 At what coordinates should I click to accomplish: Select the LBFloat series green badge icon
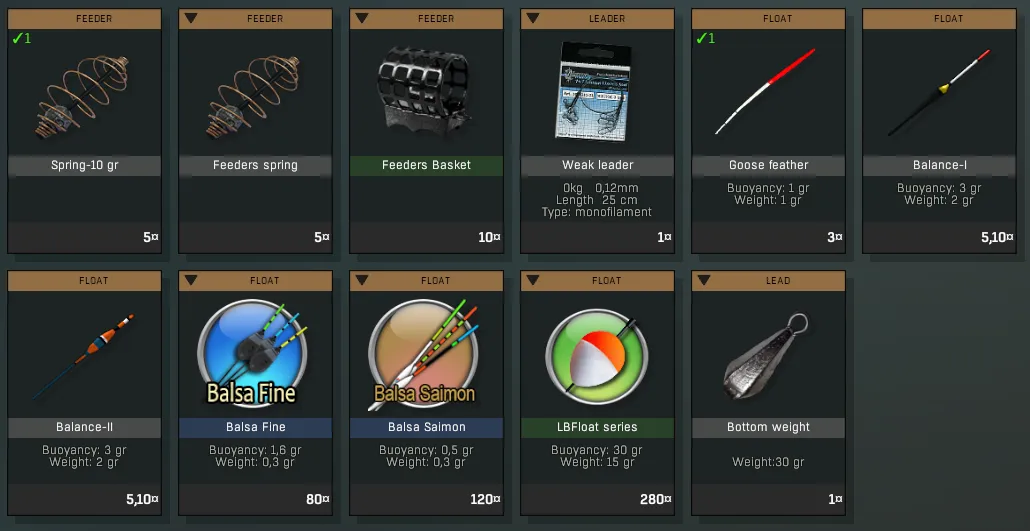pos(596,353)
